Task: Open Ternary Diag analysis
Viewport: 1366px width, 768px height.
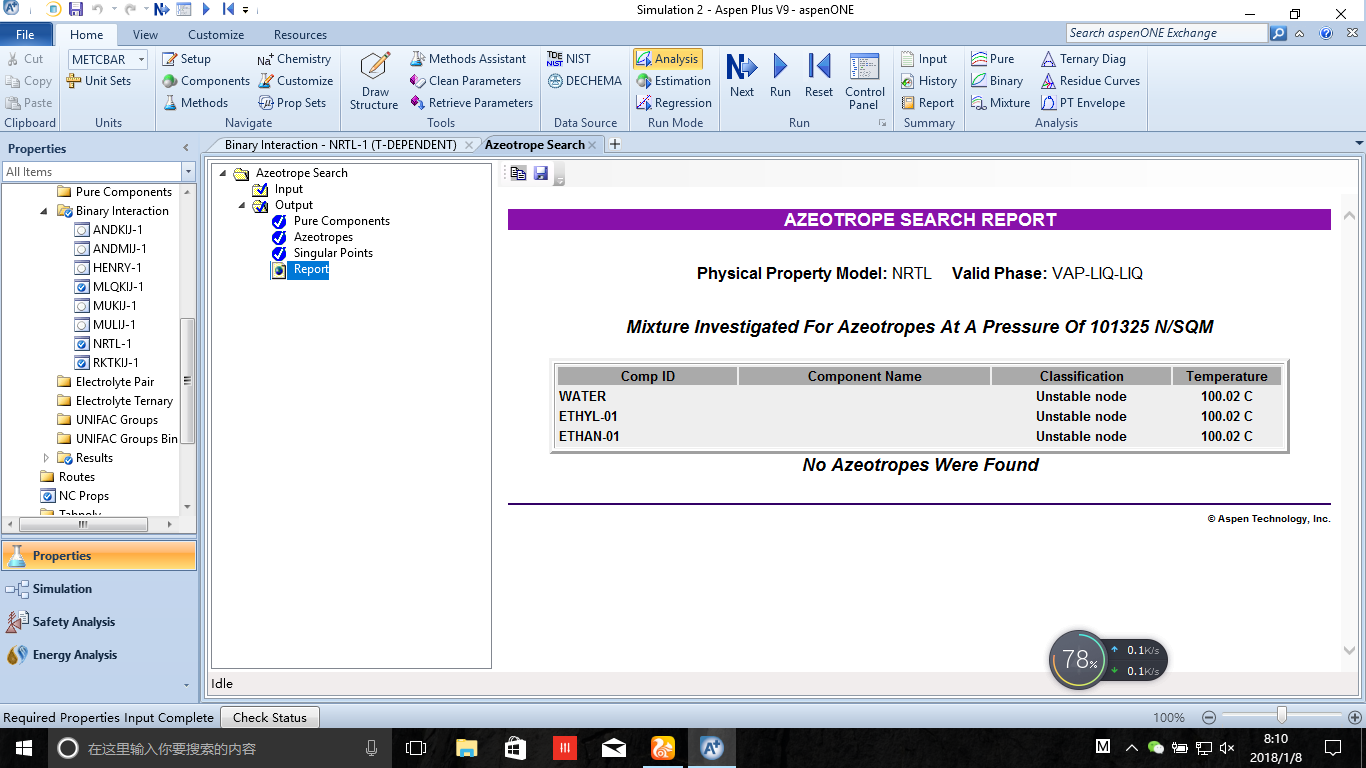Action: click(x=1083, y=59)
